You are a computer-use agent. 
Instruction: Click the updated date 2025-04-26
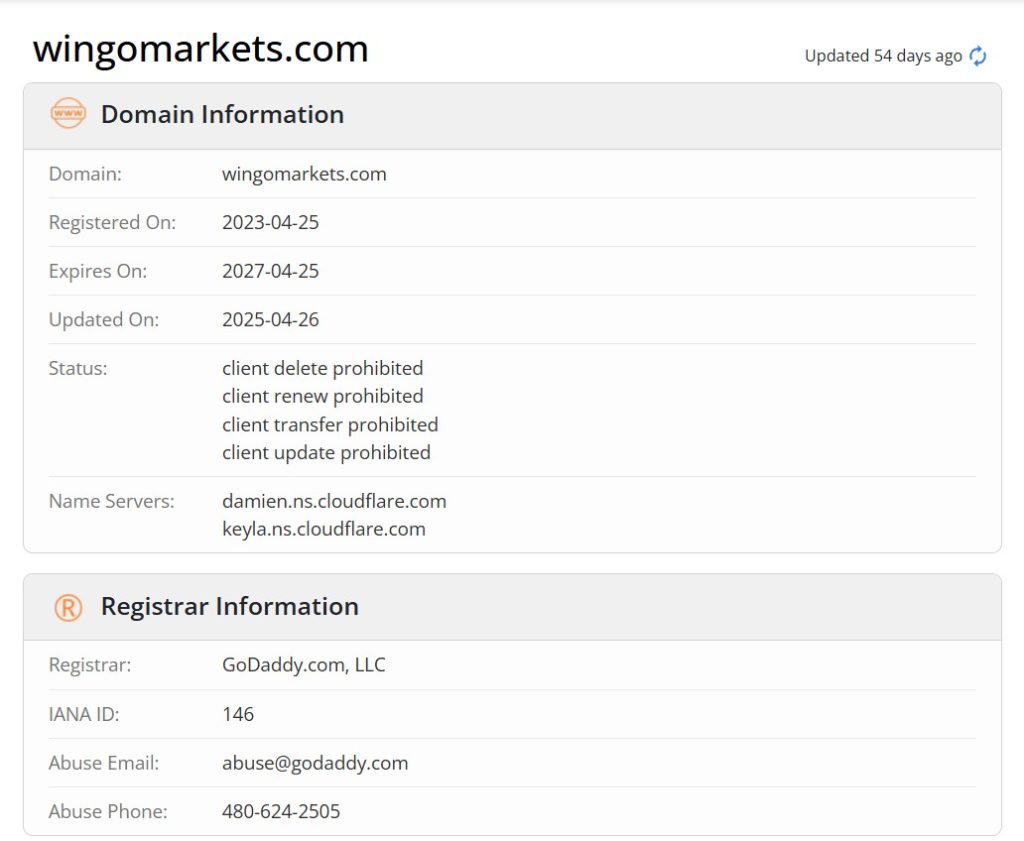[270, 319]
